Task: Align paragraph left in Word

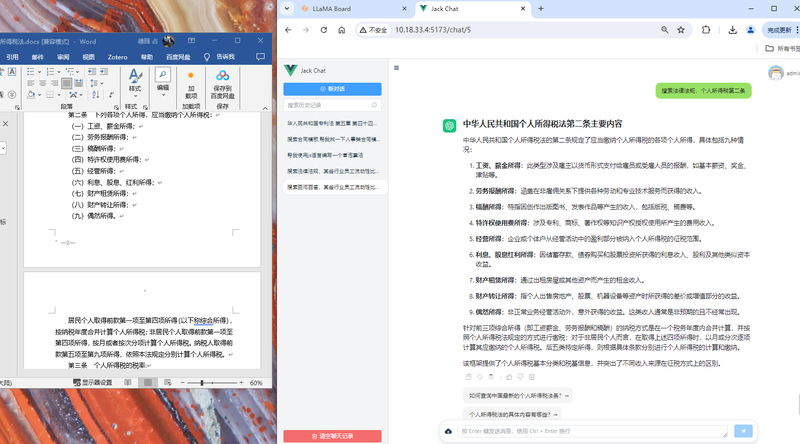Action: pos(31,83)
